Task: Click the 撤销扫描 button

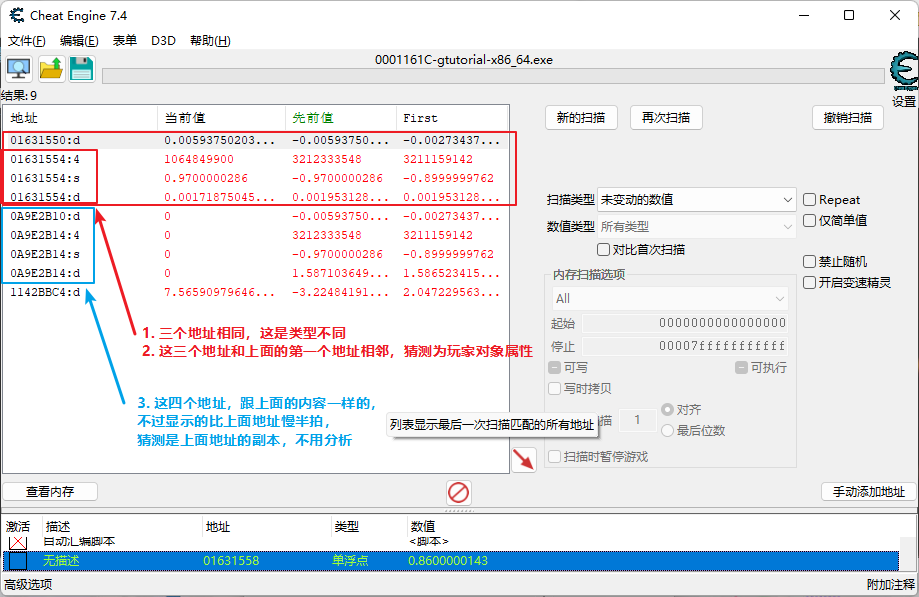Action: 847,118
